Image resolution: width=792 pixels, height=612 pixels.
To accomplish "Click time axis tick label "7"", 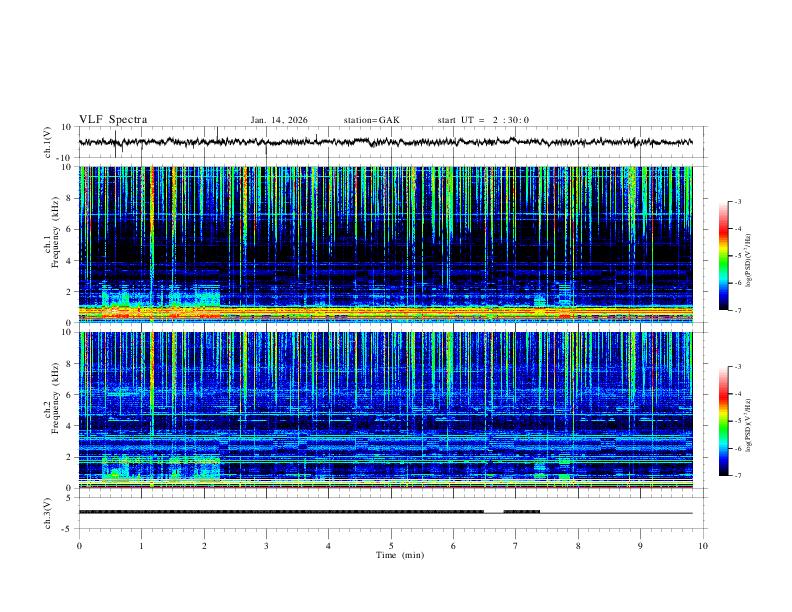I will coord(516,546).
